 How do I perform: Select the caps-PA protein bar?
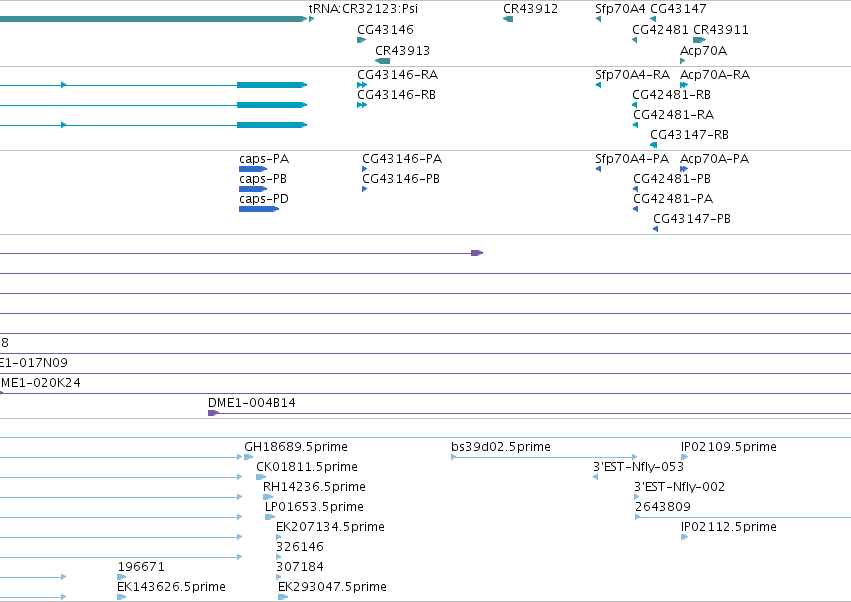[x=253, y=169]
